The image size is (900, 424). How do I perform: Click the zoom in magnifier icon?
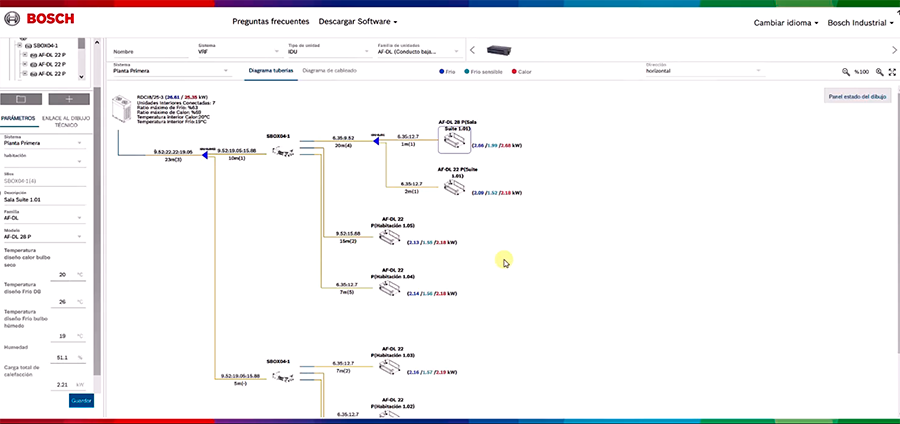click(880, 72)
